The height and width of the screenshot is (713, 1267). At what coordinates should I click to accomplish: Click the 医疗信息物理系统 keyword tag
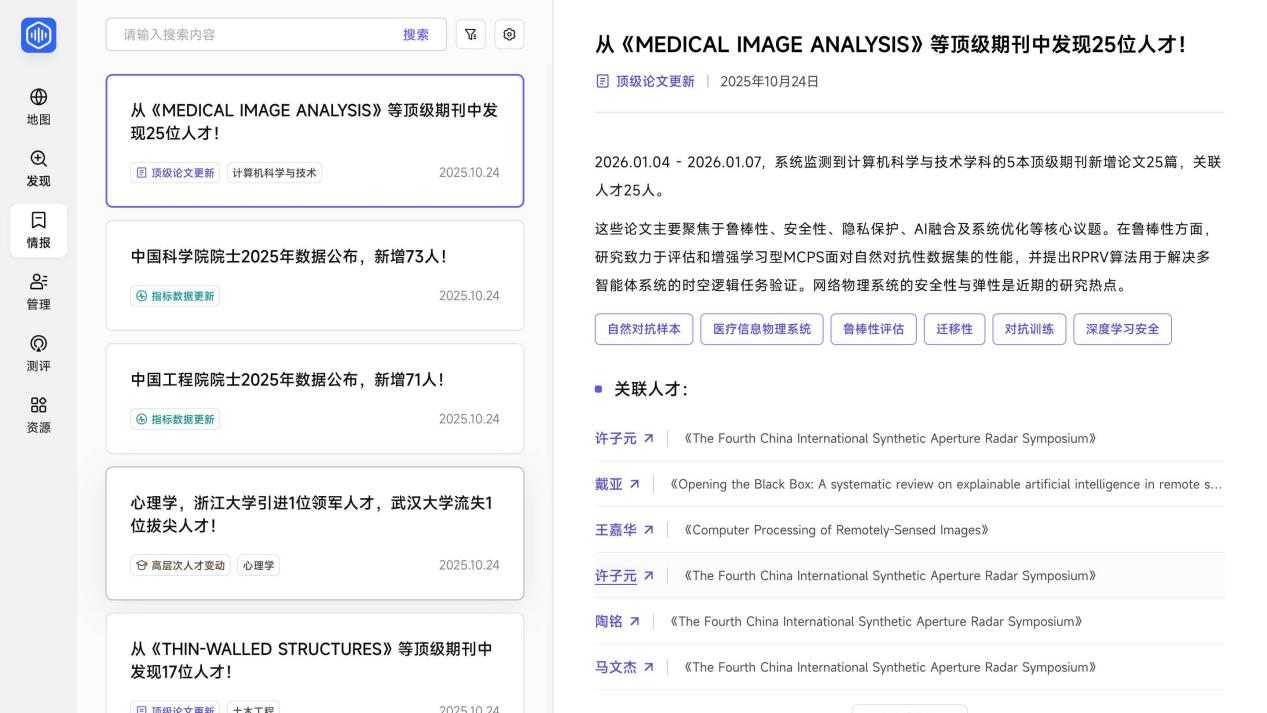762,329
